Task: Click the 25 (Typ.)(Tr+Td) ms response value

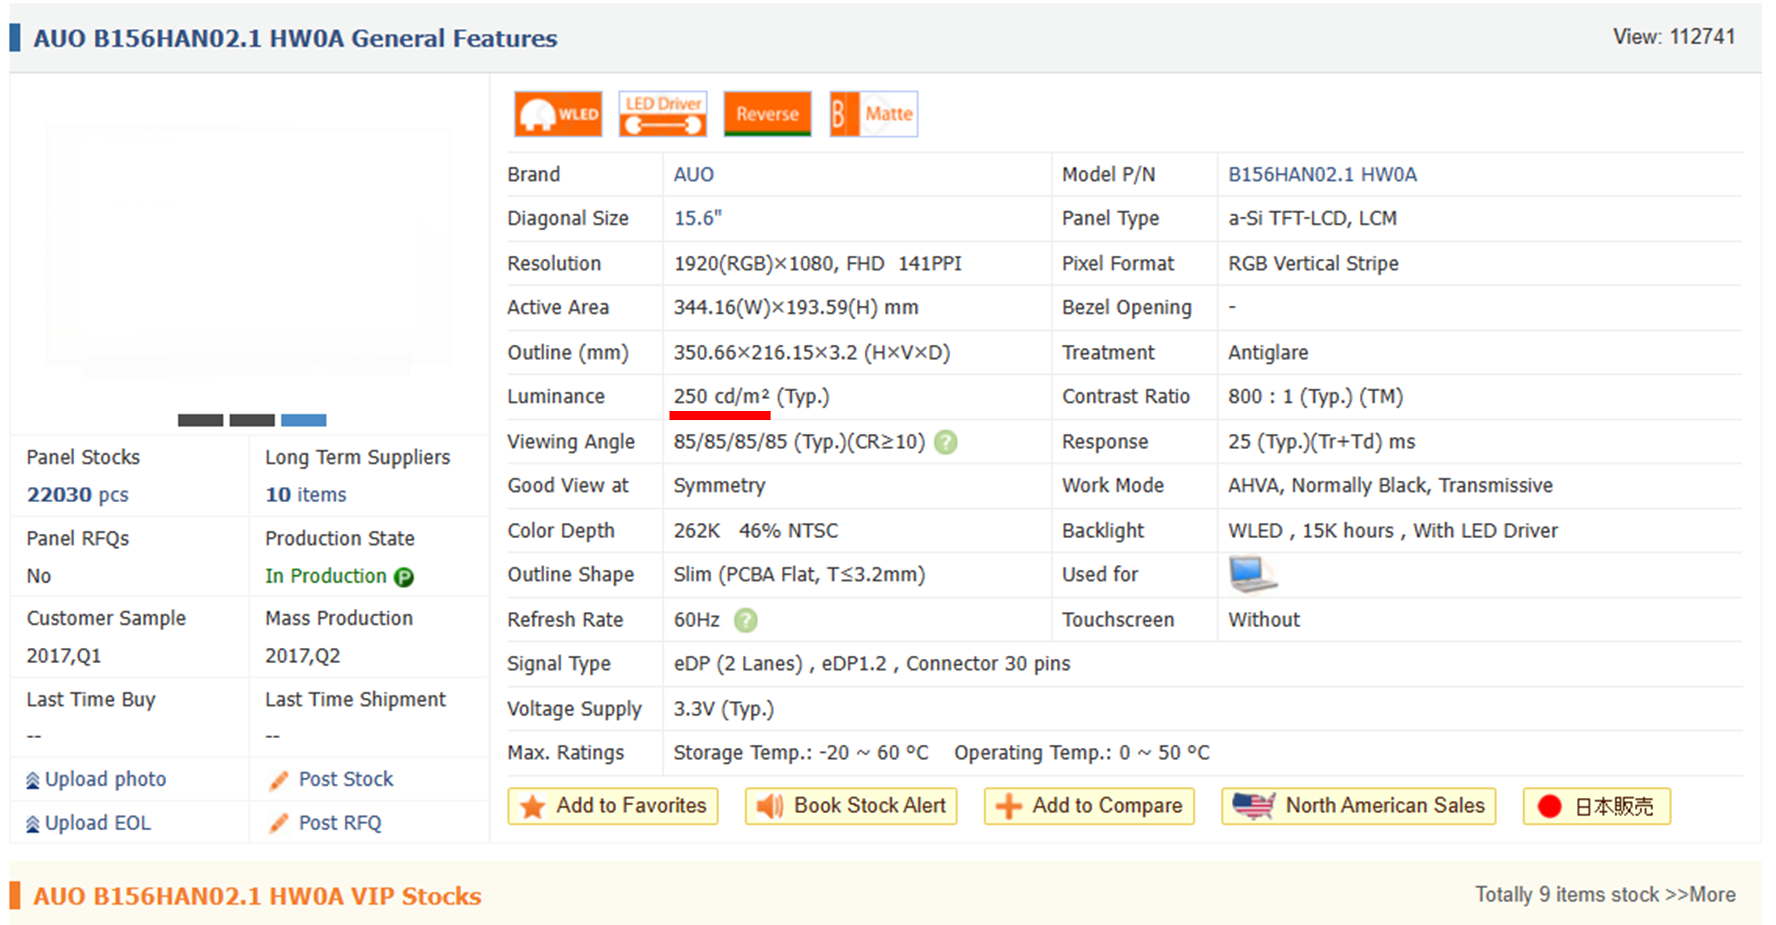Action: (x=1322, y=441)
